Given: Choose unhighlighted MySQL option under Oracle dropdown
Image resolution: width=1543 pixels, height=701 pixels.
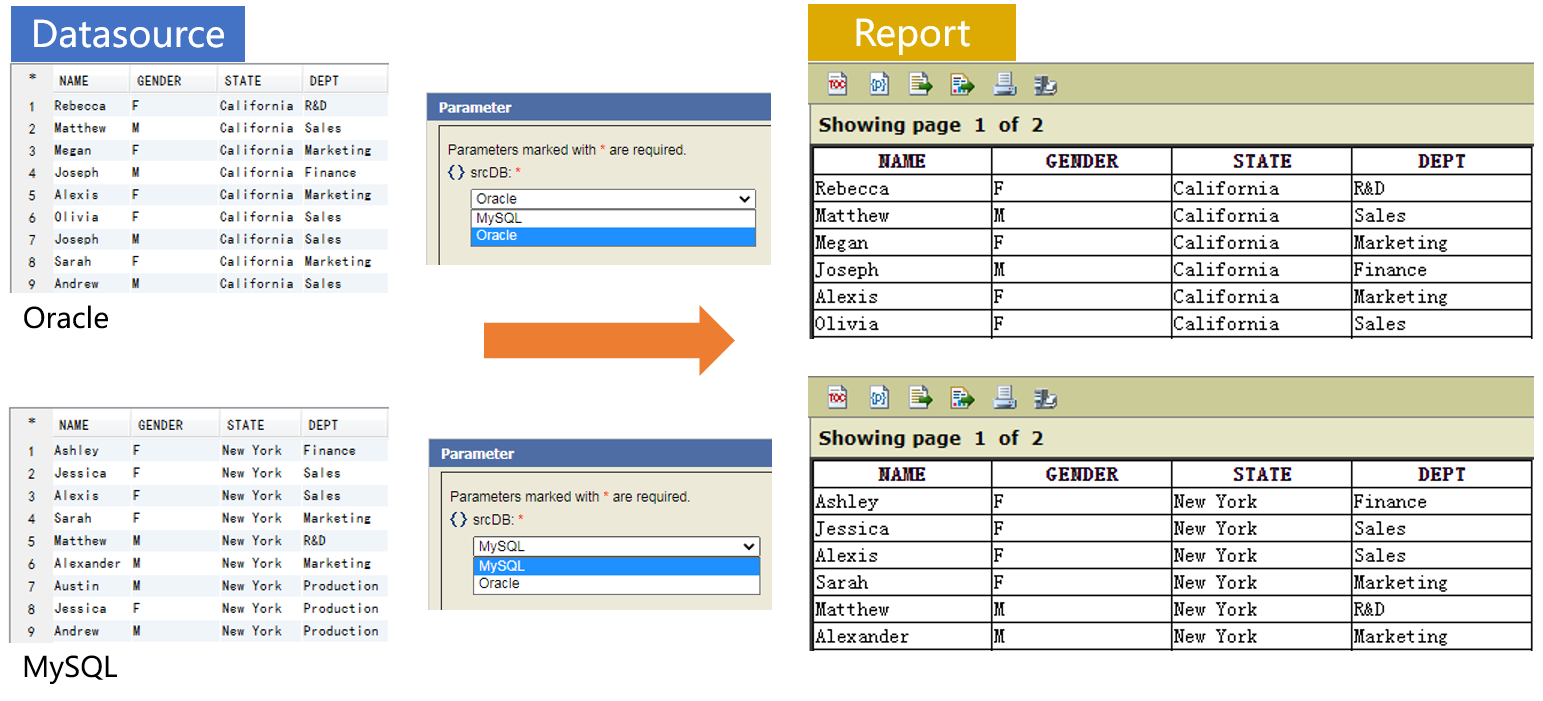Looking at the screenshot, I should point(613,218).
